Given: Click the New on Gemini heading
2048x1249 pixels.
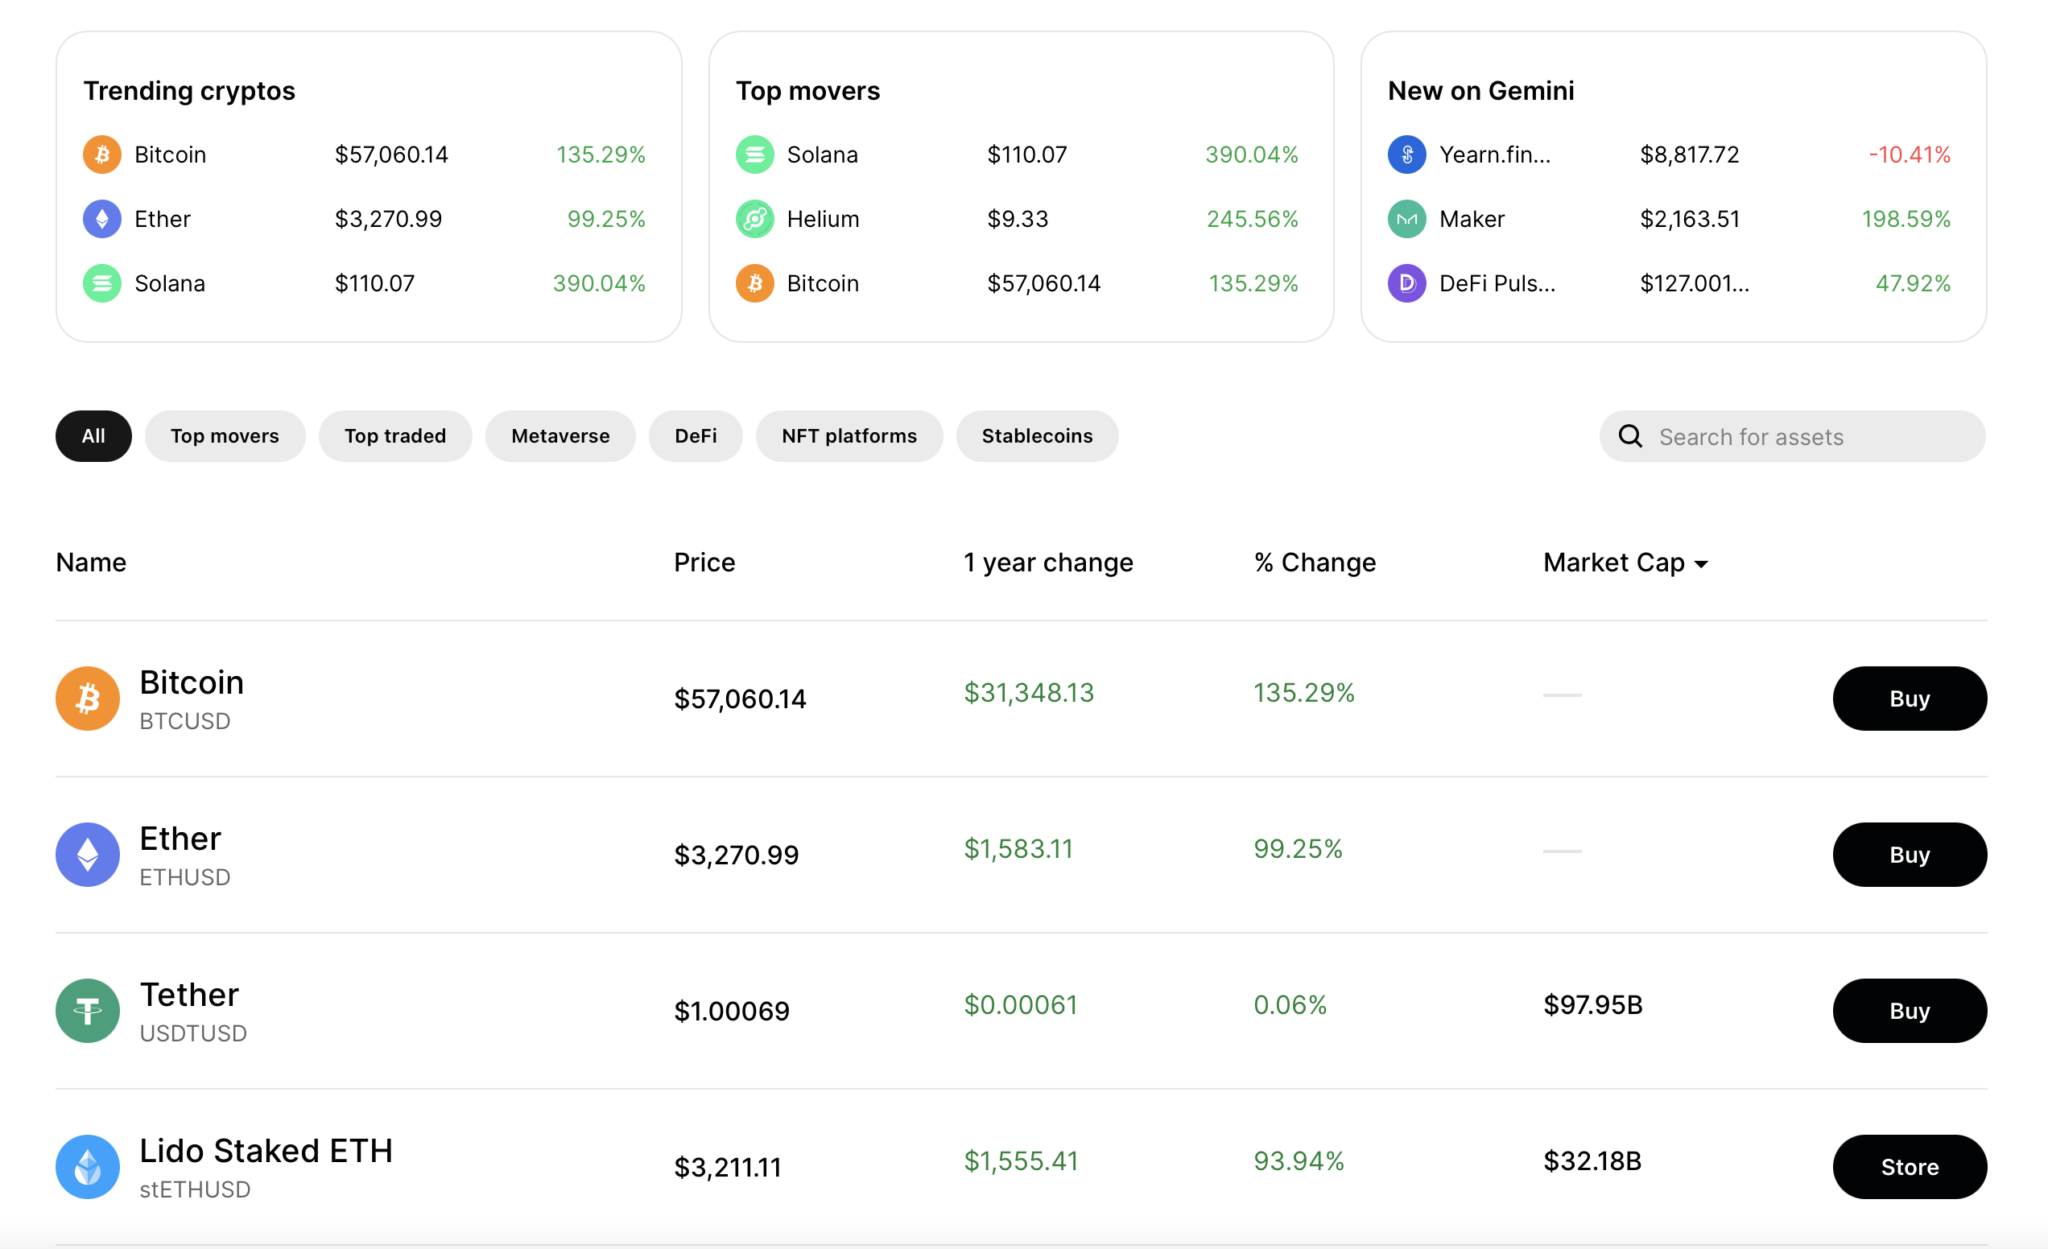Looking at the screenshot, I should [1481, 91].
